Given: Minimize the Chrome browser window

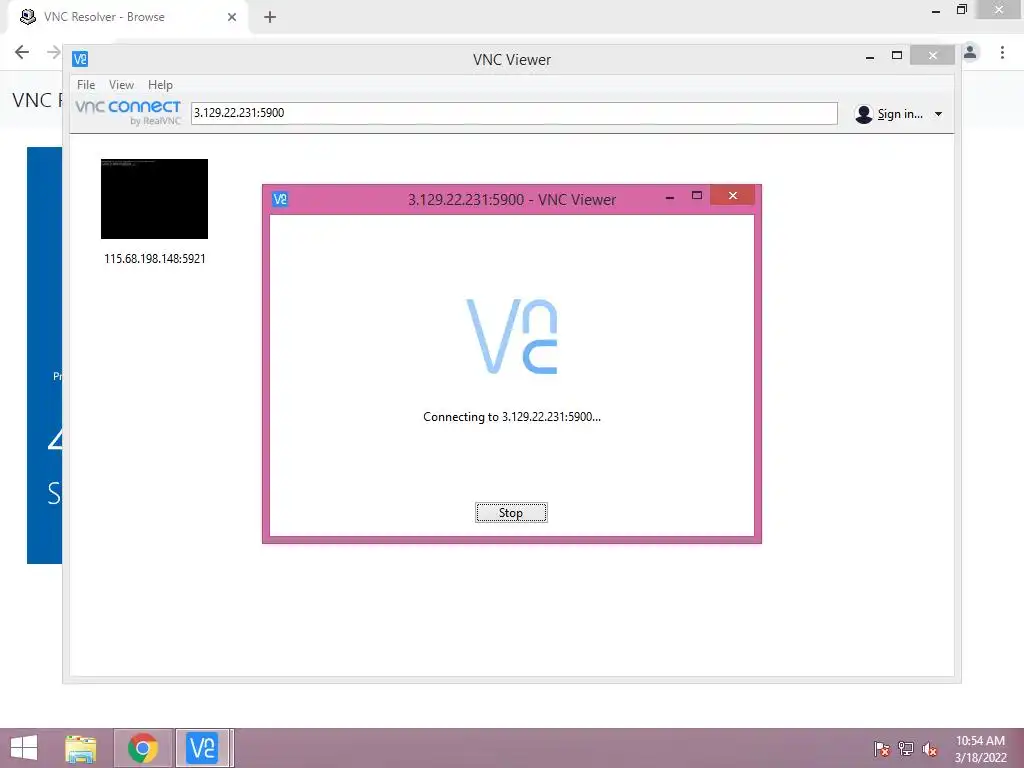Looking at the screenshot, I should pyautogui.click(x=936, y=11).
